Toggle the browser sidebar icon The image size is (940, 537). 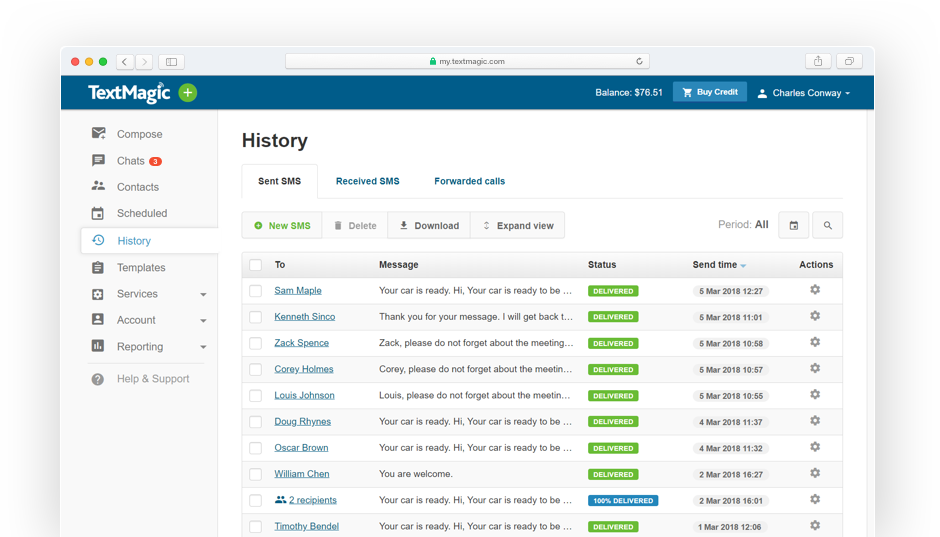click(171, 62)
